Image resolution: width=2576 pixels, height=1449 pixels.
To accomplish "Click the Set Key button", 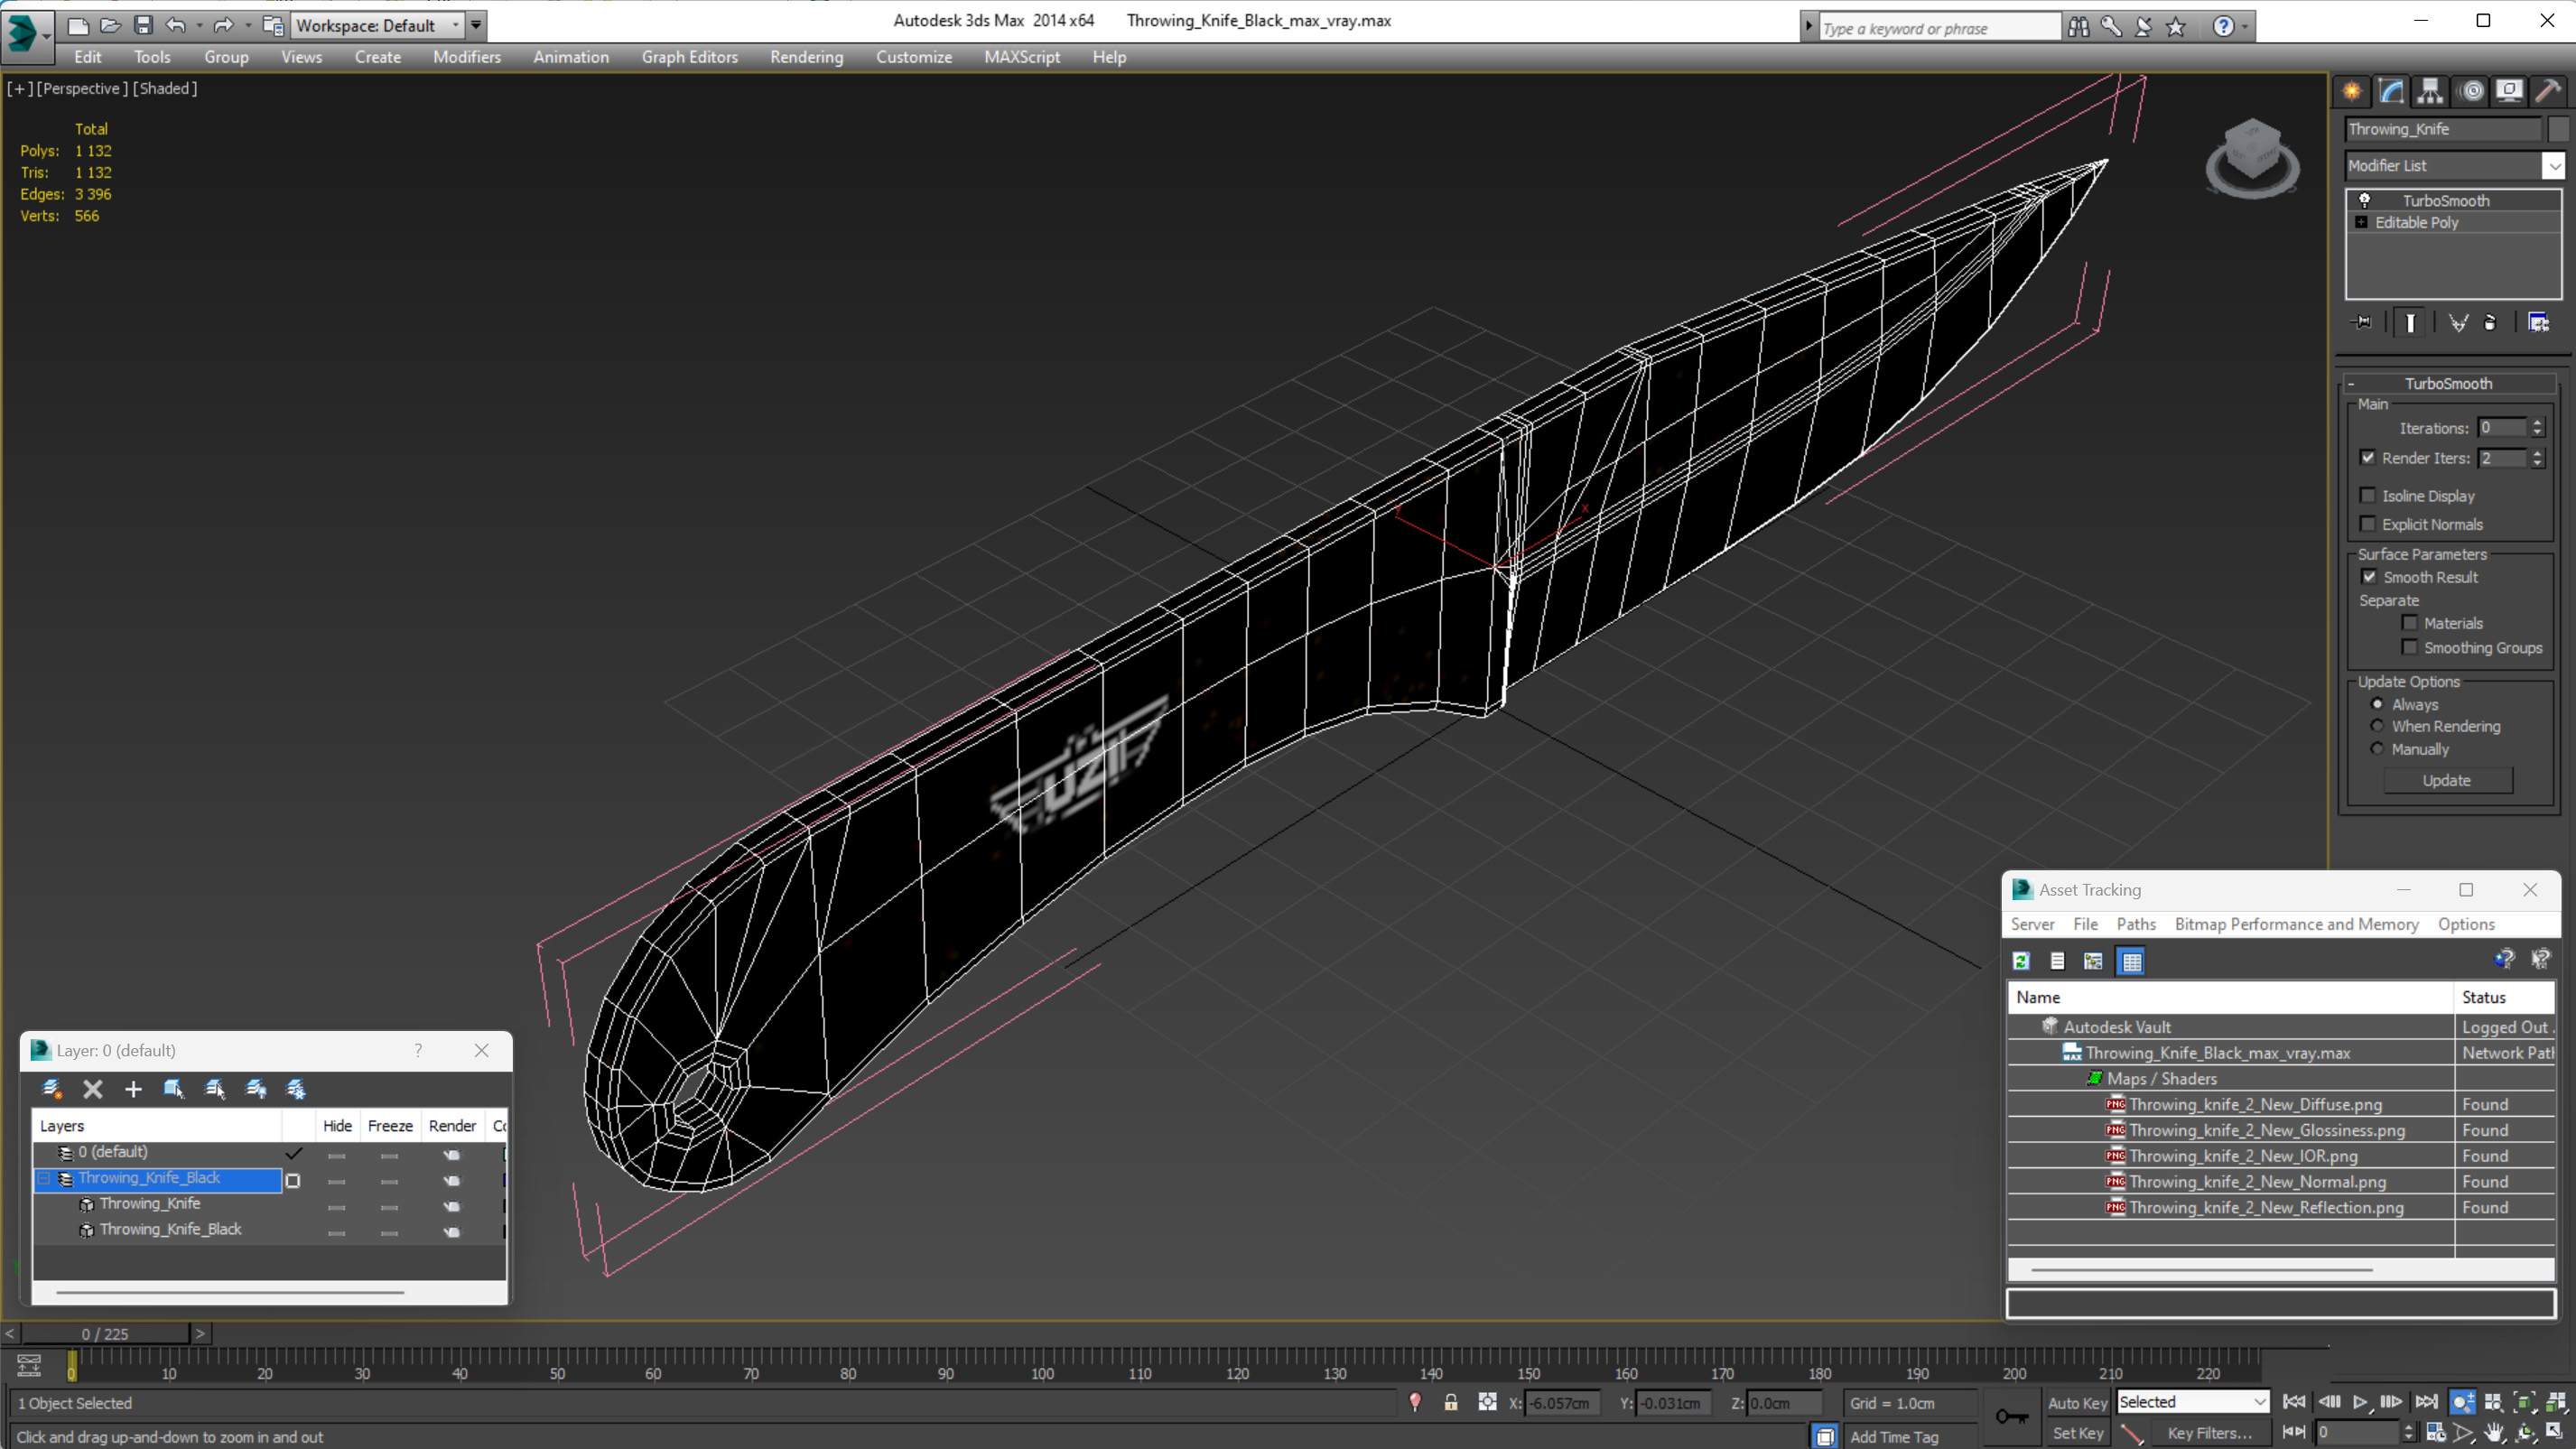I will pyautogui.click(x=2076, y=1433).
